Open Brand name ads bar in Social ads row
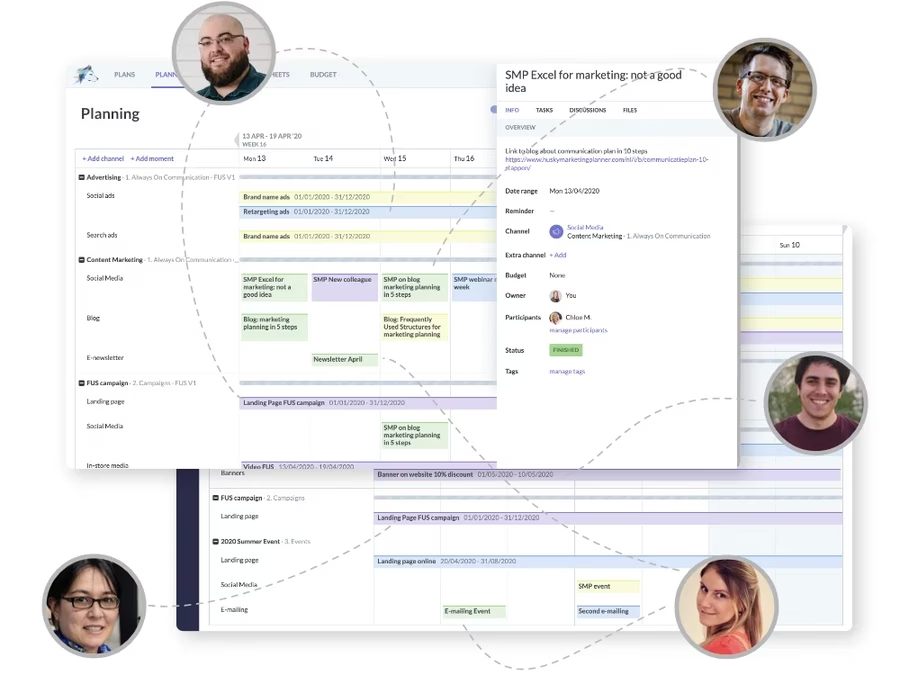Screen dimensions: 900x675 point(368,197)
